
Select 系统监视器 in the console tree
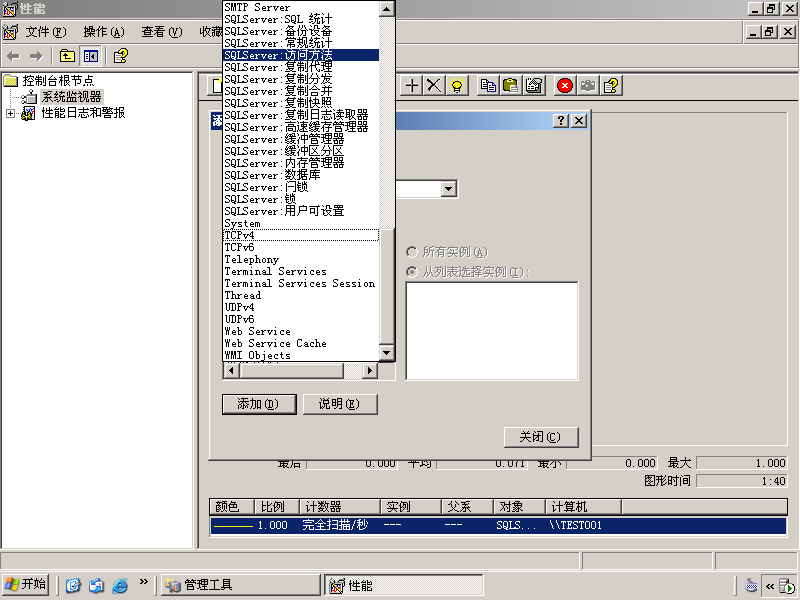tap(72, 97)
